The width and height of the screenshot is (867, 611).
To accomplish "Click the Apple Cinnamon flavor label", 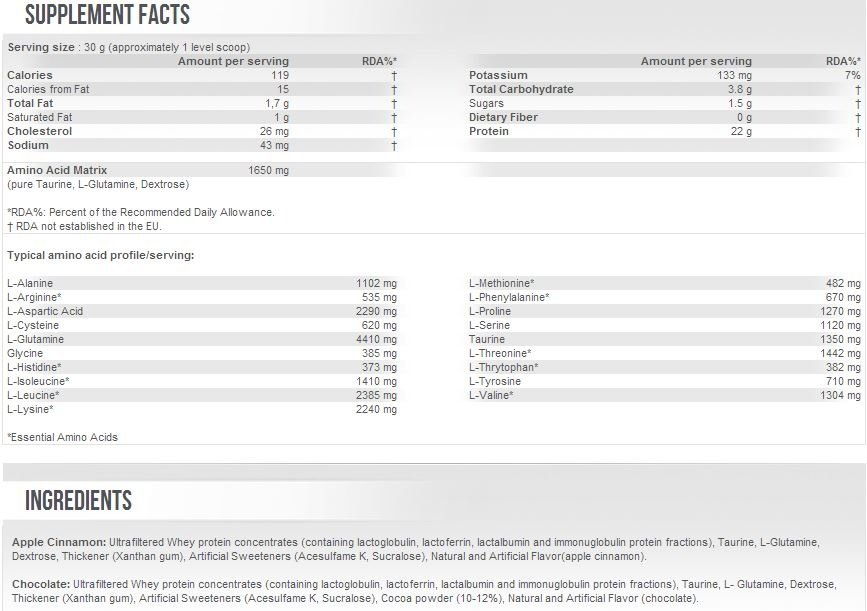I will coord(59,542).
